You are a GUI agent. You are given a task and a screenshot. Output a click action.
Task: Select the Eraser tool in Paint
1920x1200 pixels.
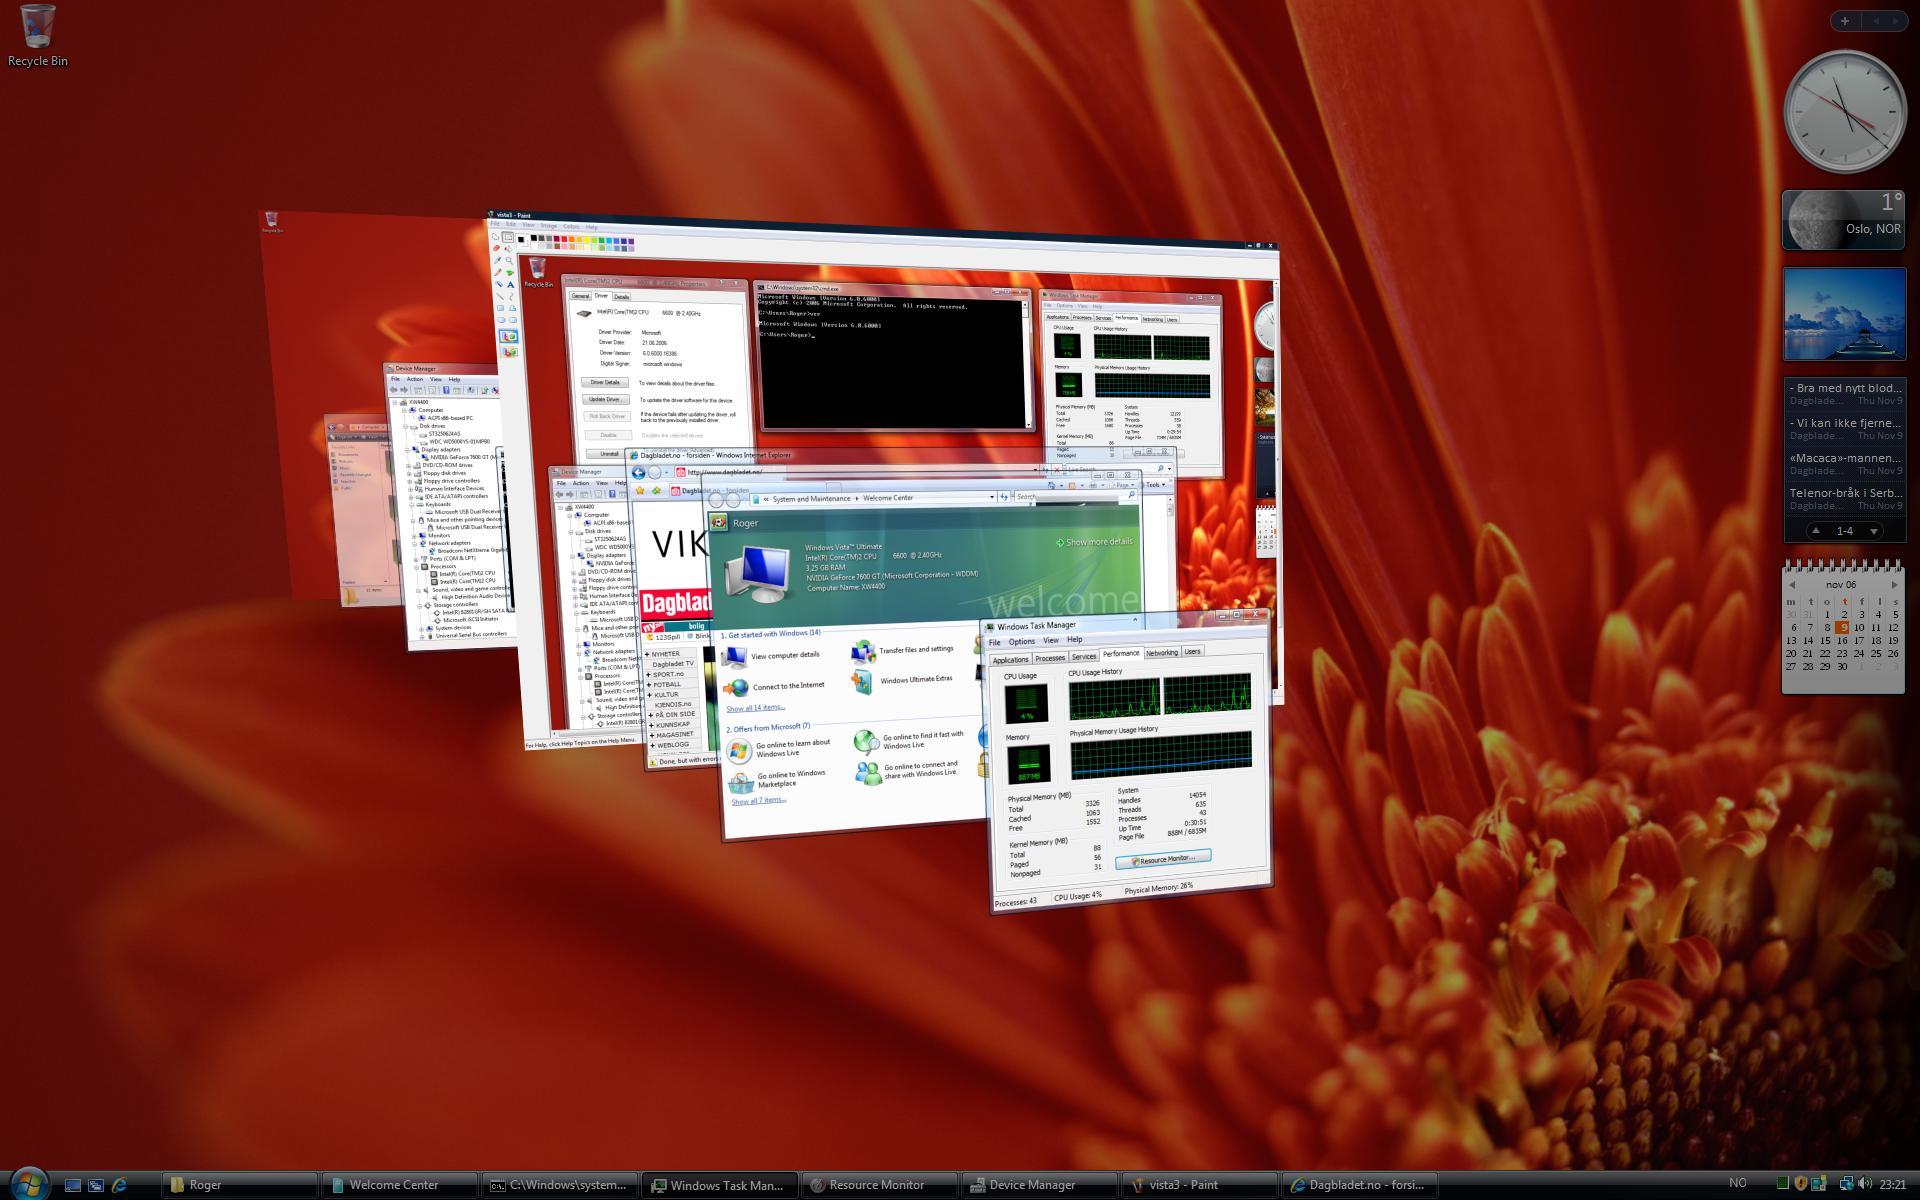click(x=497, y=247)
